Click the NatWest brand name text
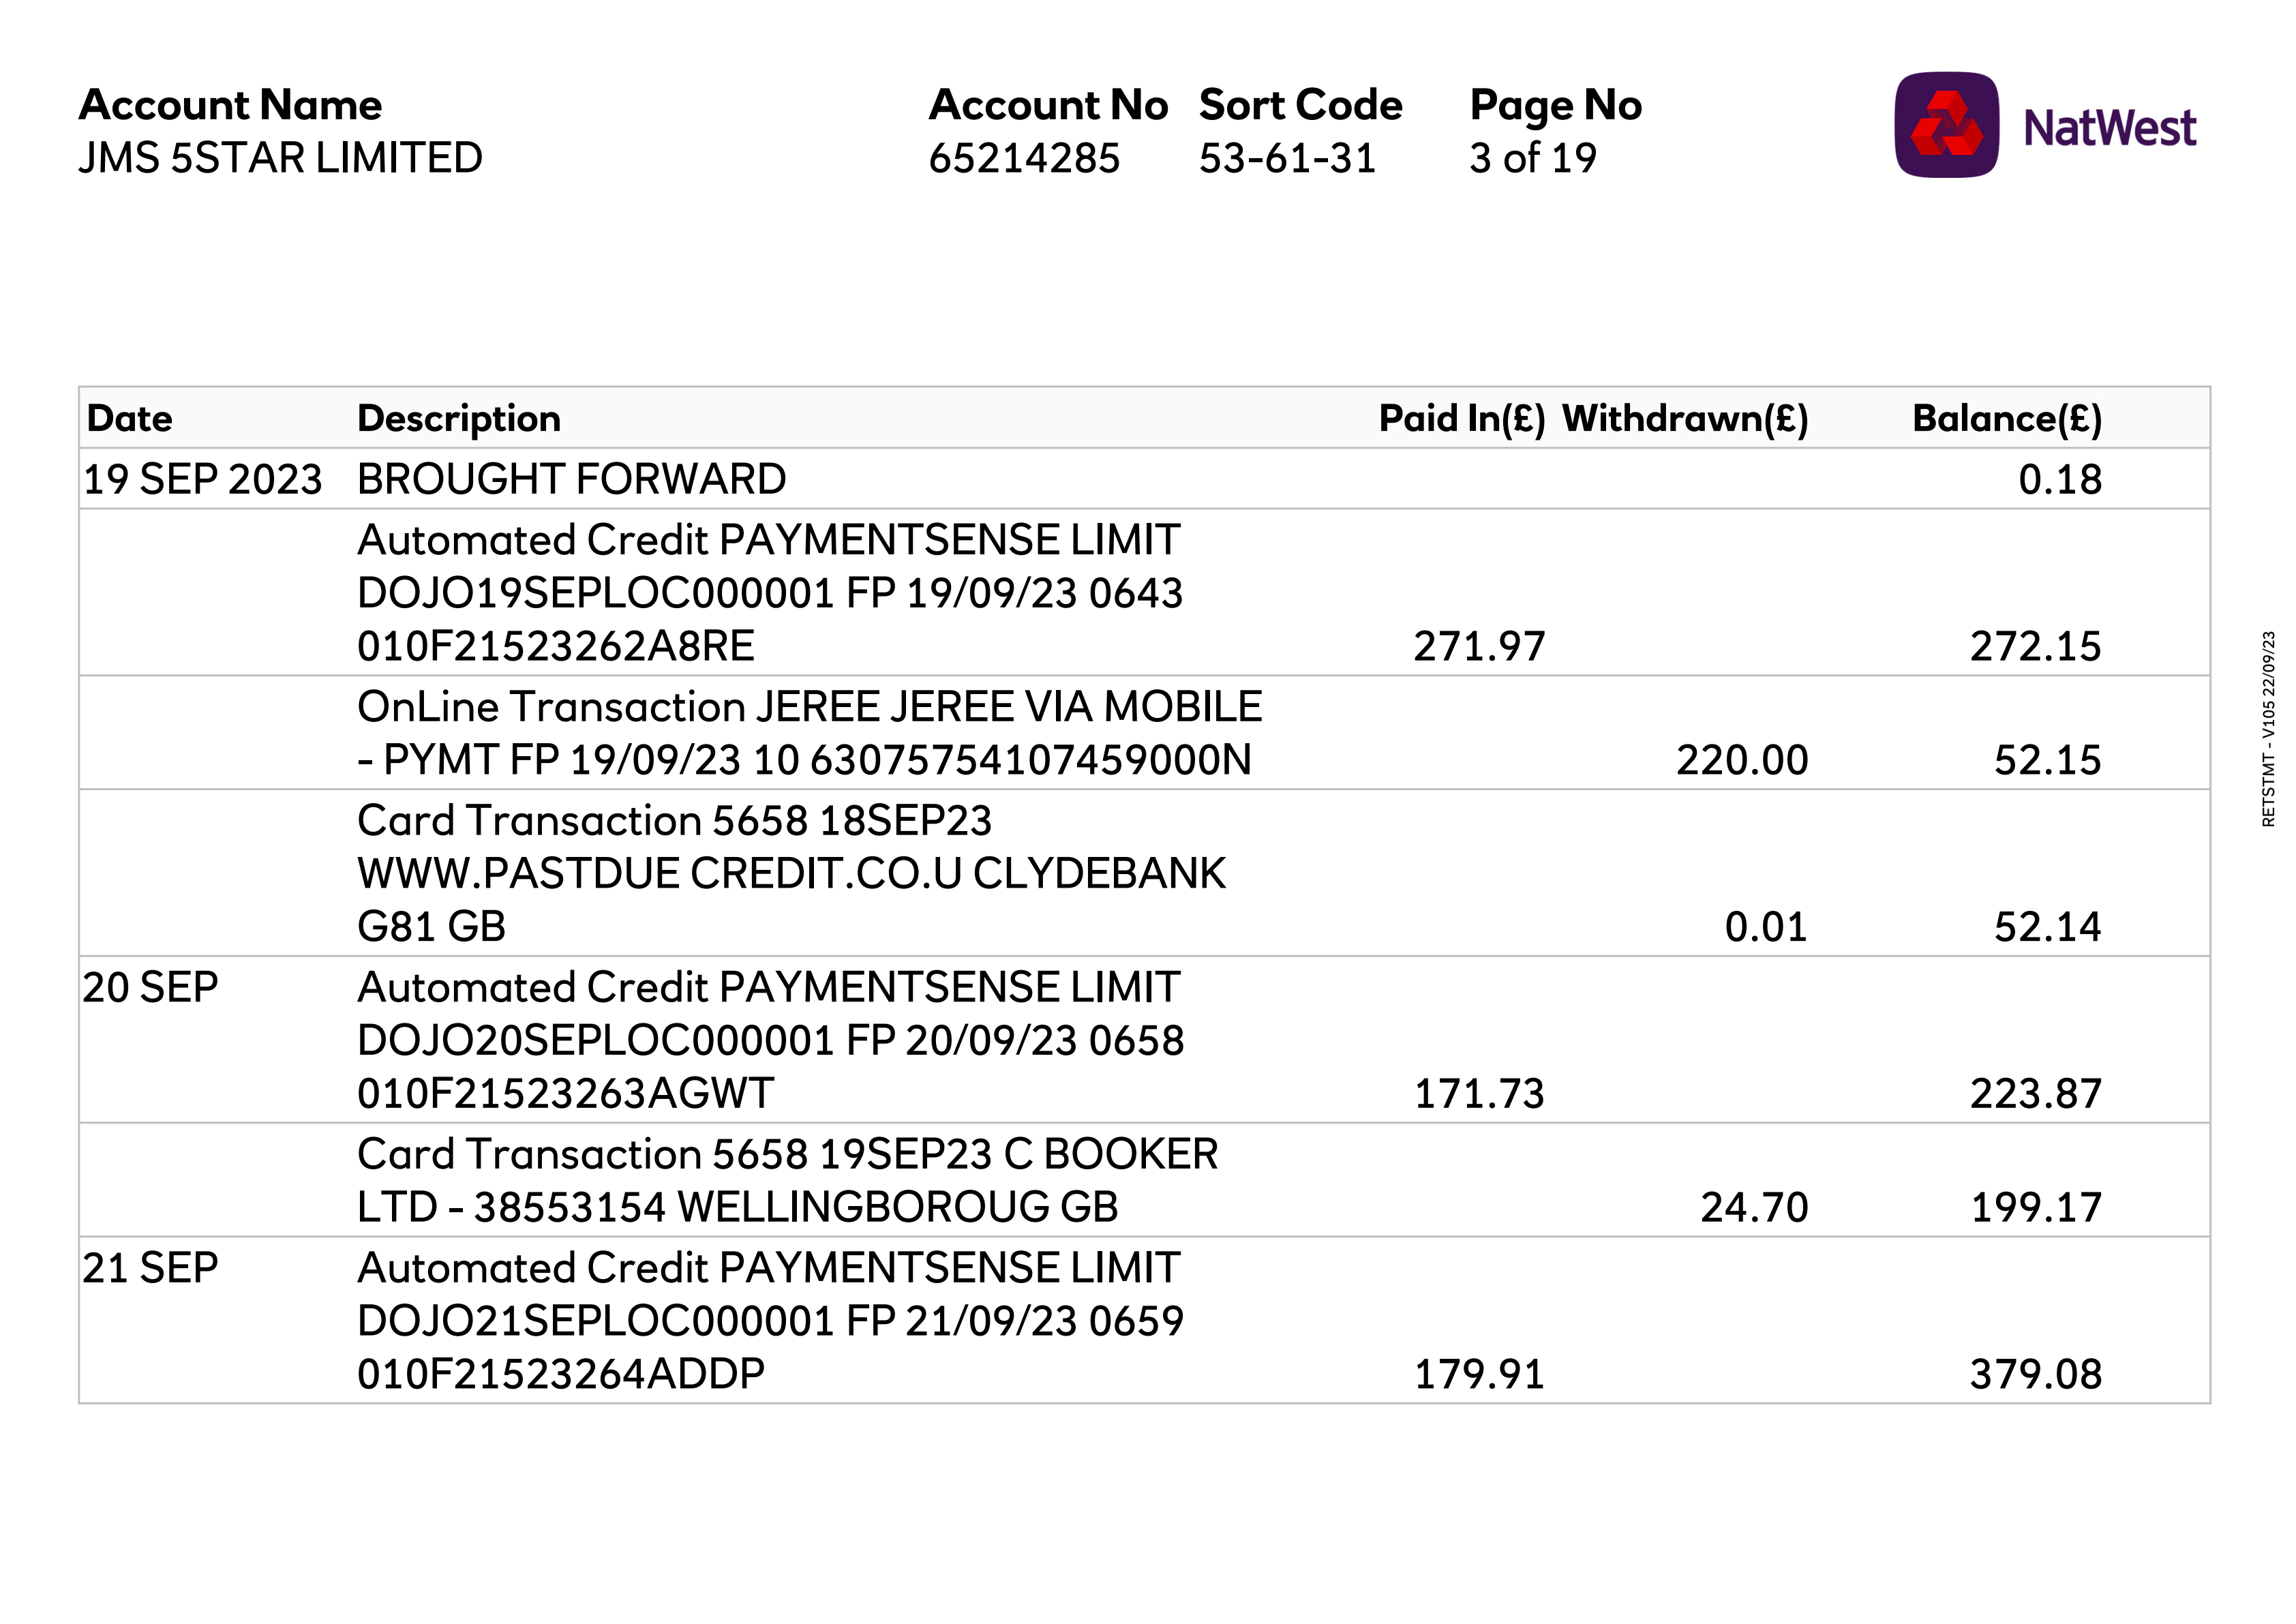This screenshot has height=1624, width=2296. 2109,128
